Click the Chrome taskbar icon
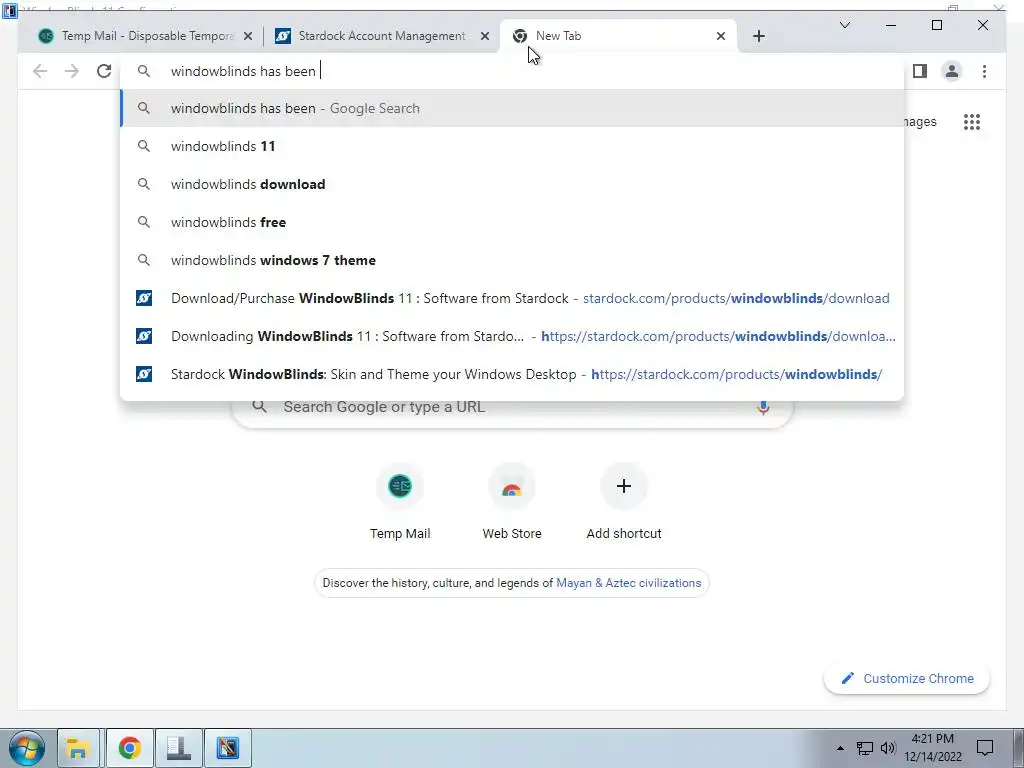Viewport: 1024px width, 768px height. click(130, 748)
